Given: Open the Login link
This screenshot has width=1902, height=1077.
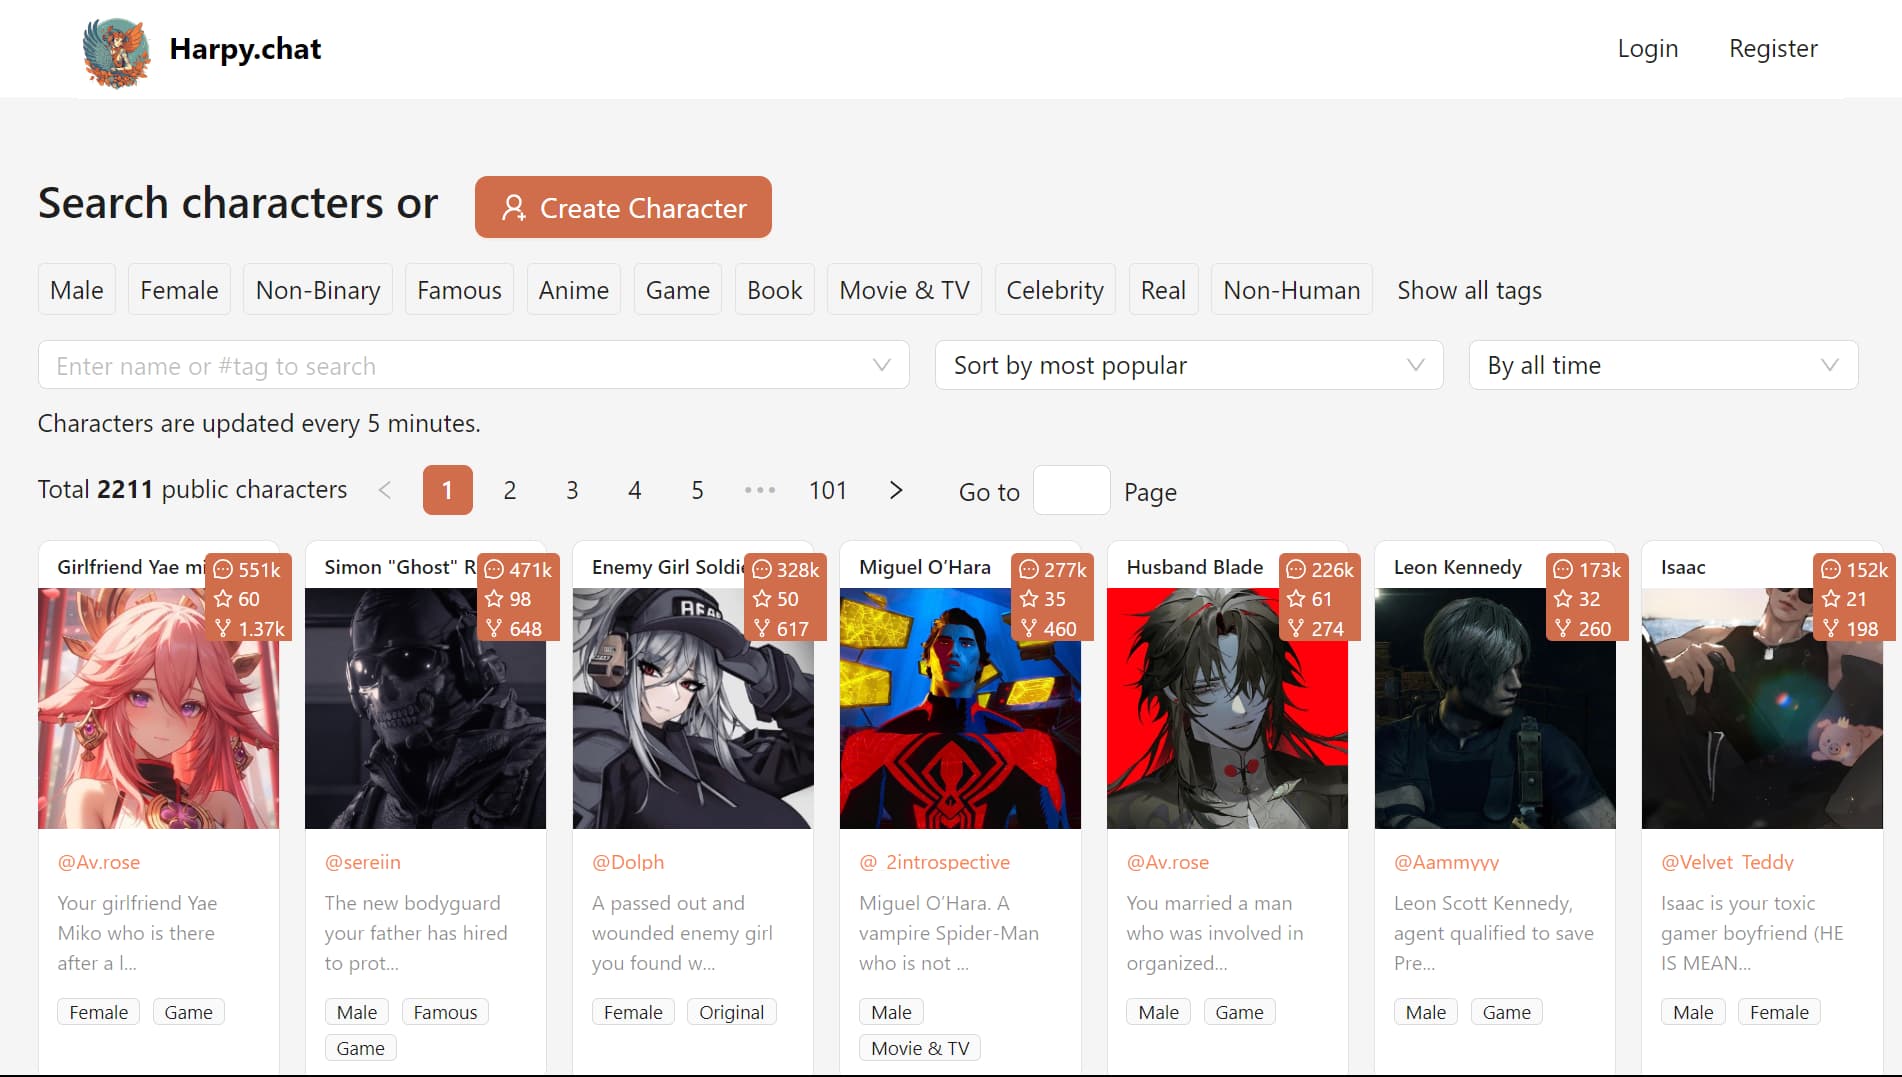Looking at the screenshot, I should tap(1648, 48).
